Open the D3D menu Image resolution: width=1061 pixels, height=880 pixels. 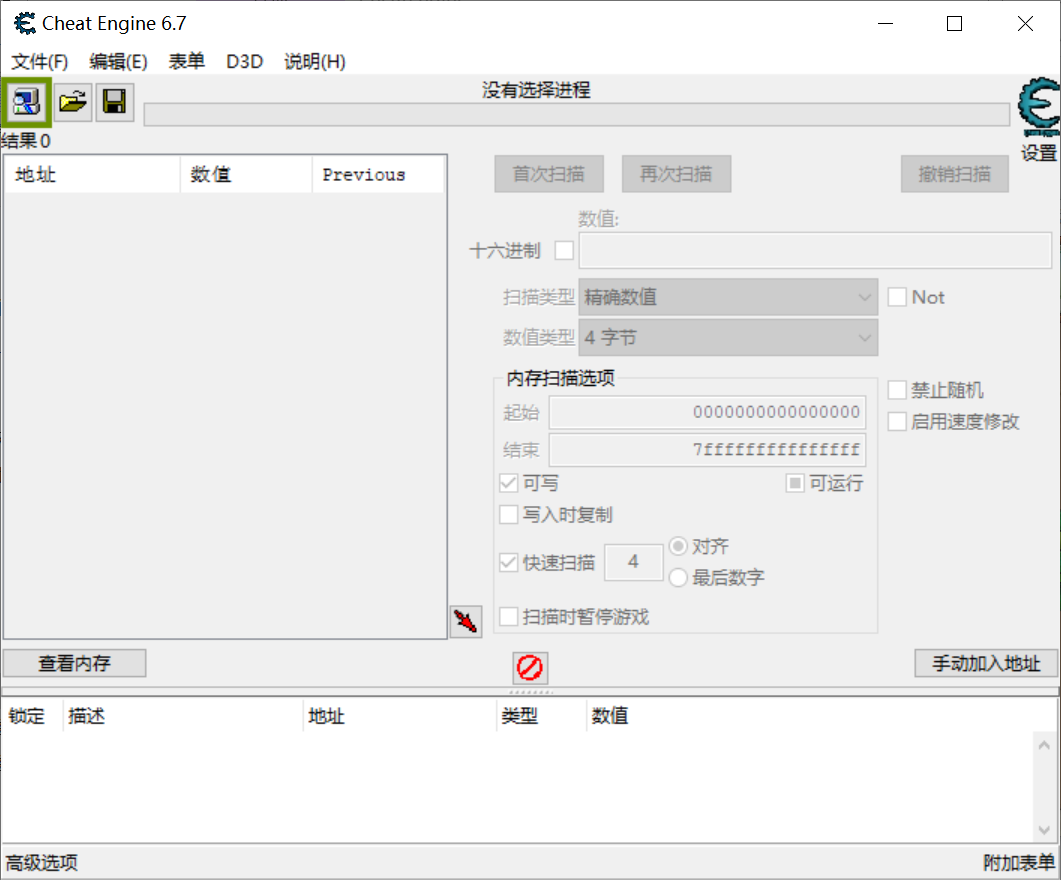tap(244, 61)
